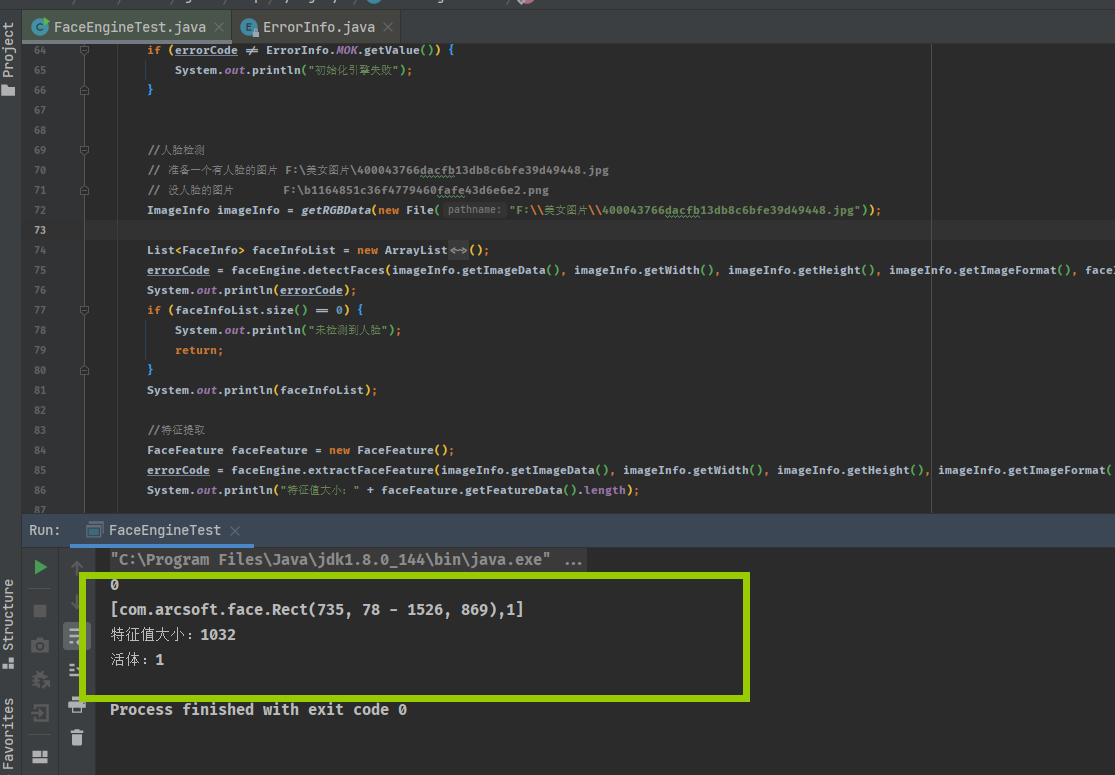
Task: Click the fold end marker at line 80
Action: click(x=84, y=370)
